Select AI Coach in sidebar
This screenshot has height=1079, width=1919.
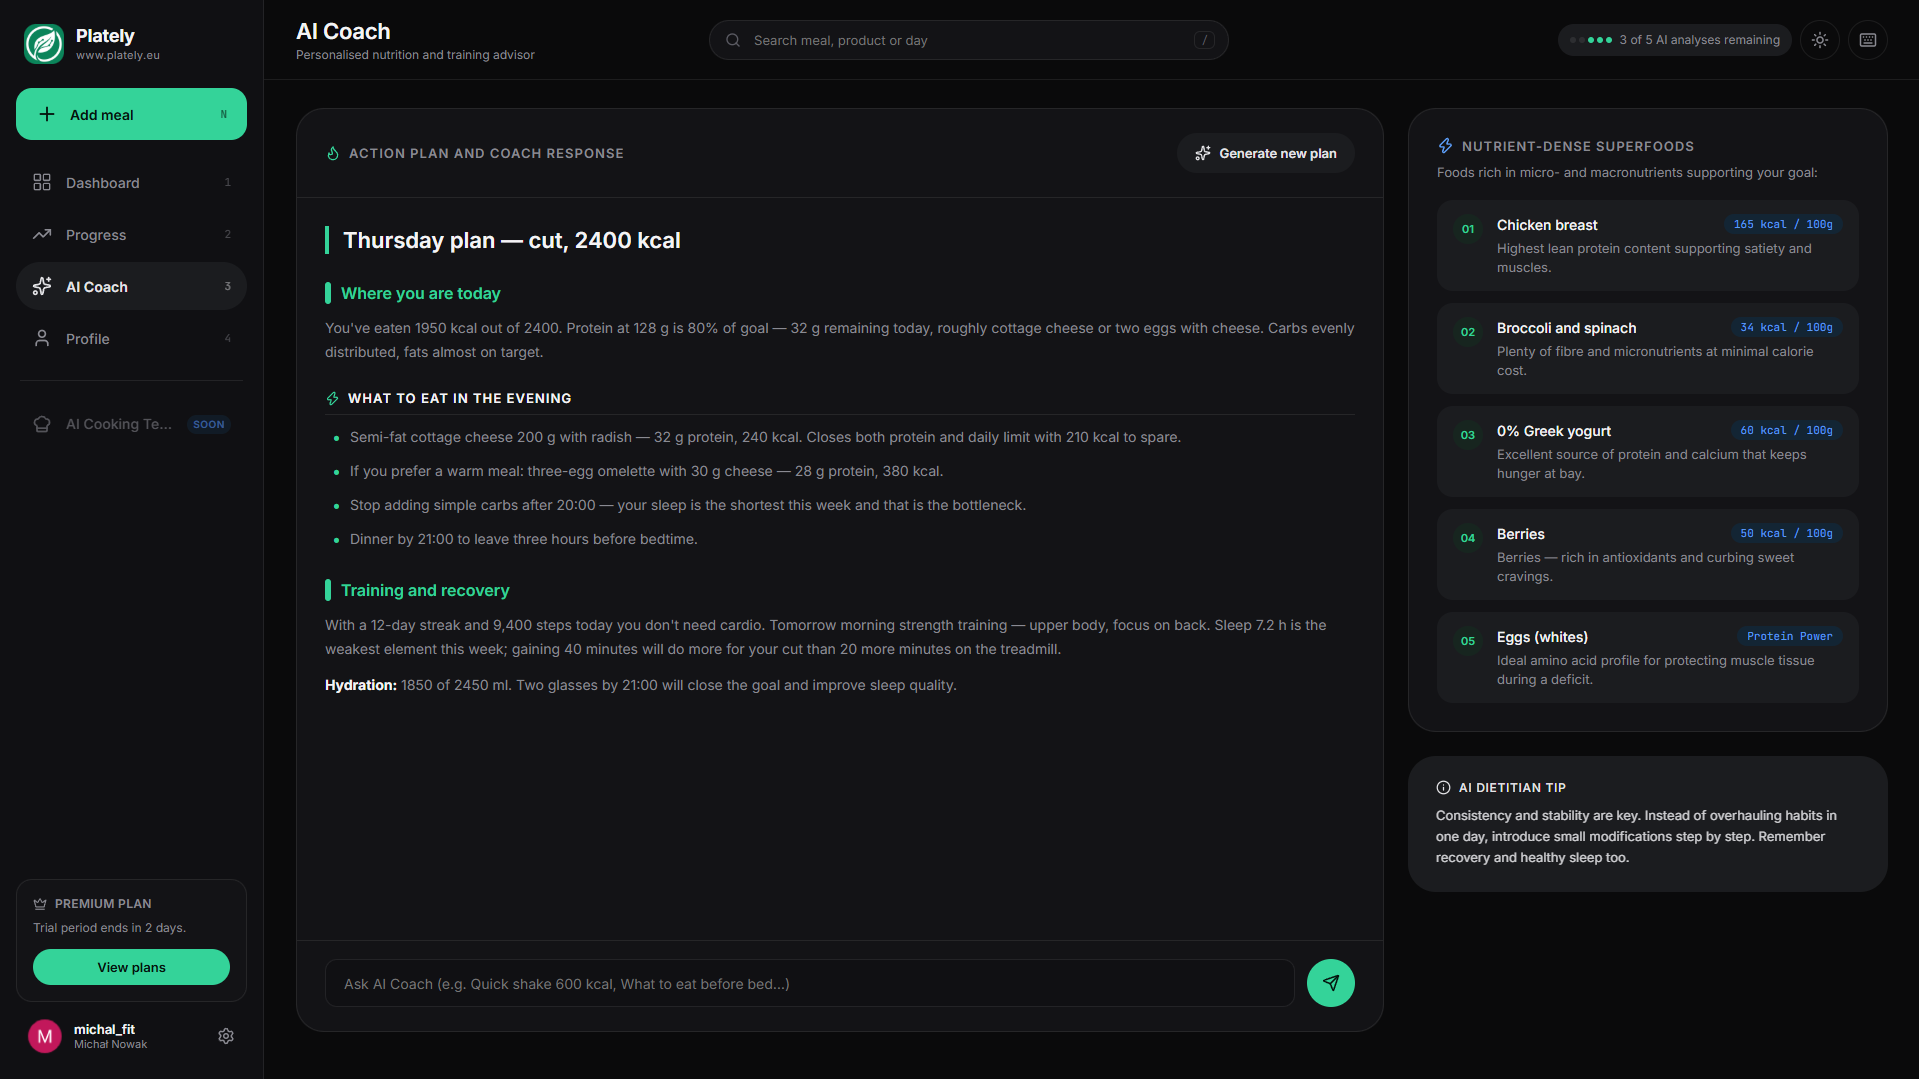[131, 286]
